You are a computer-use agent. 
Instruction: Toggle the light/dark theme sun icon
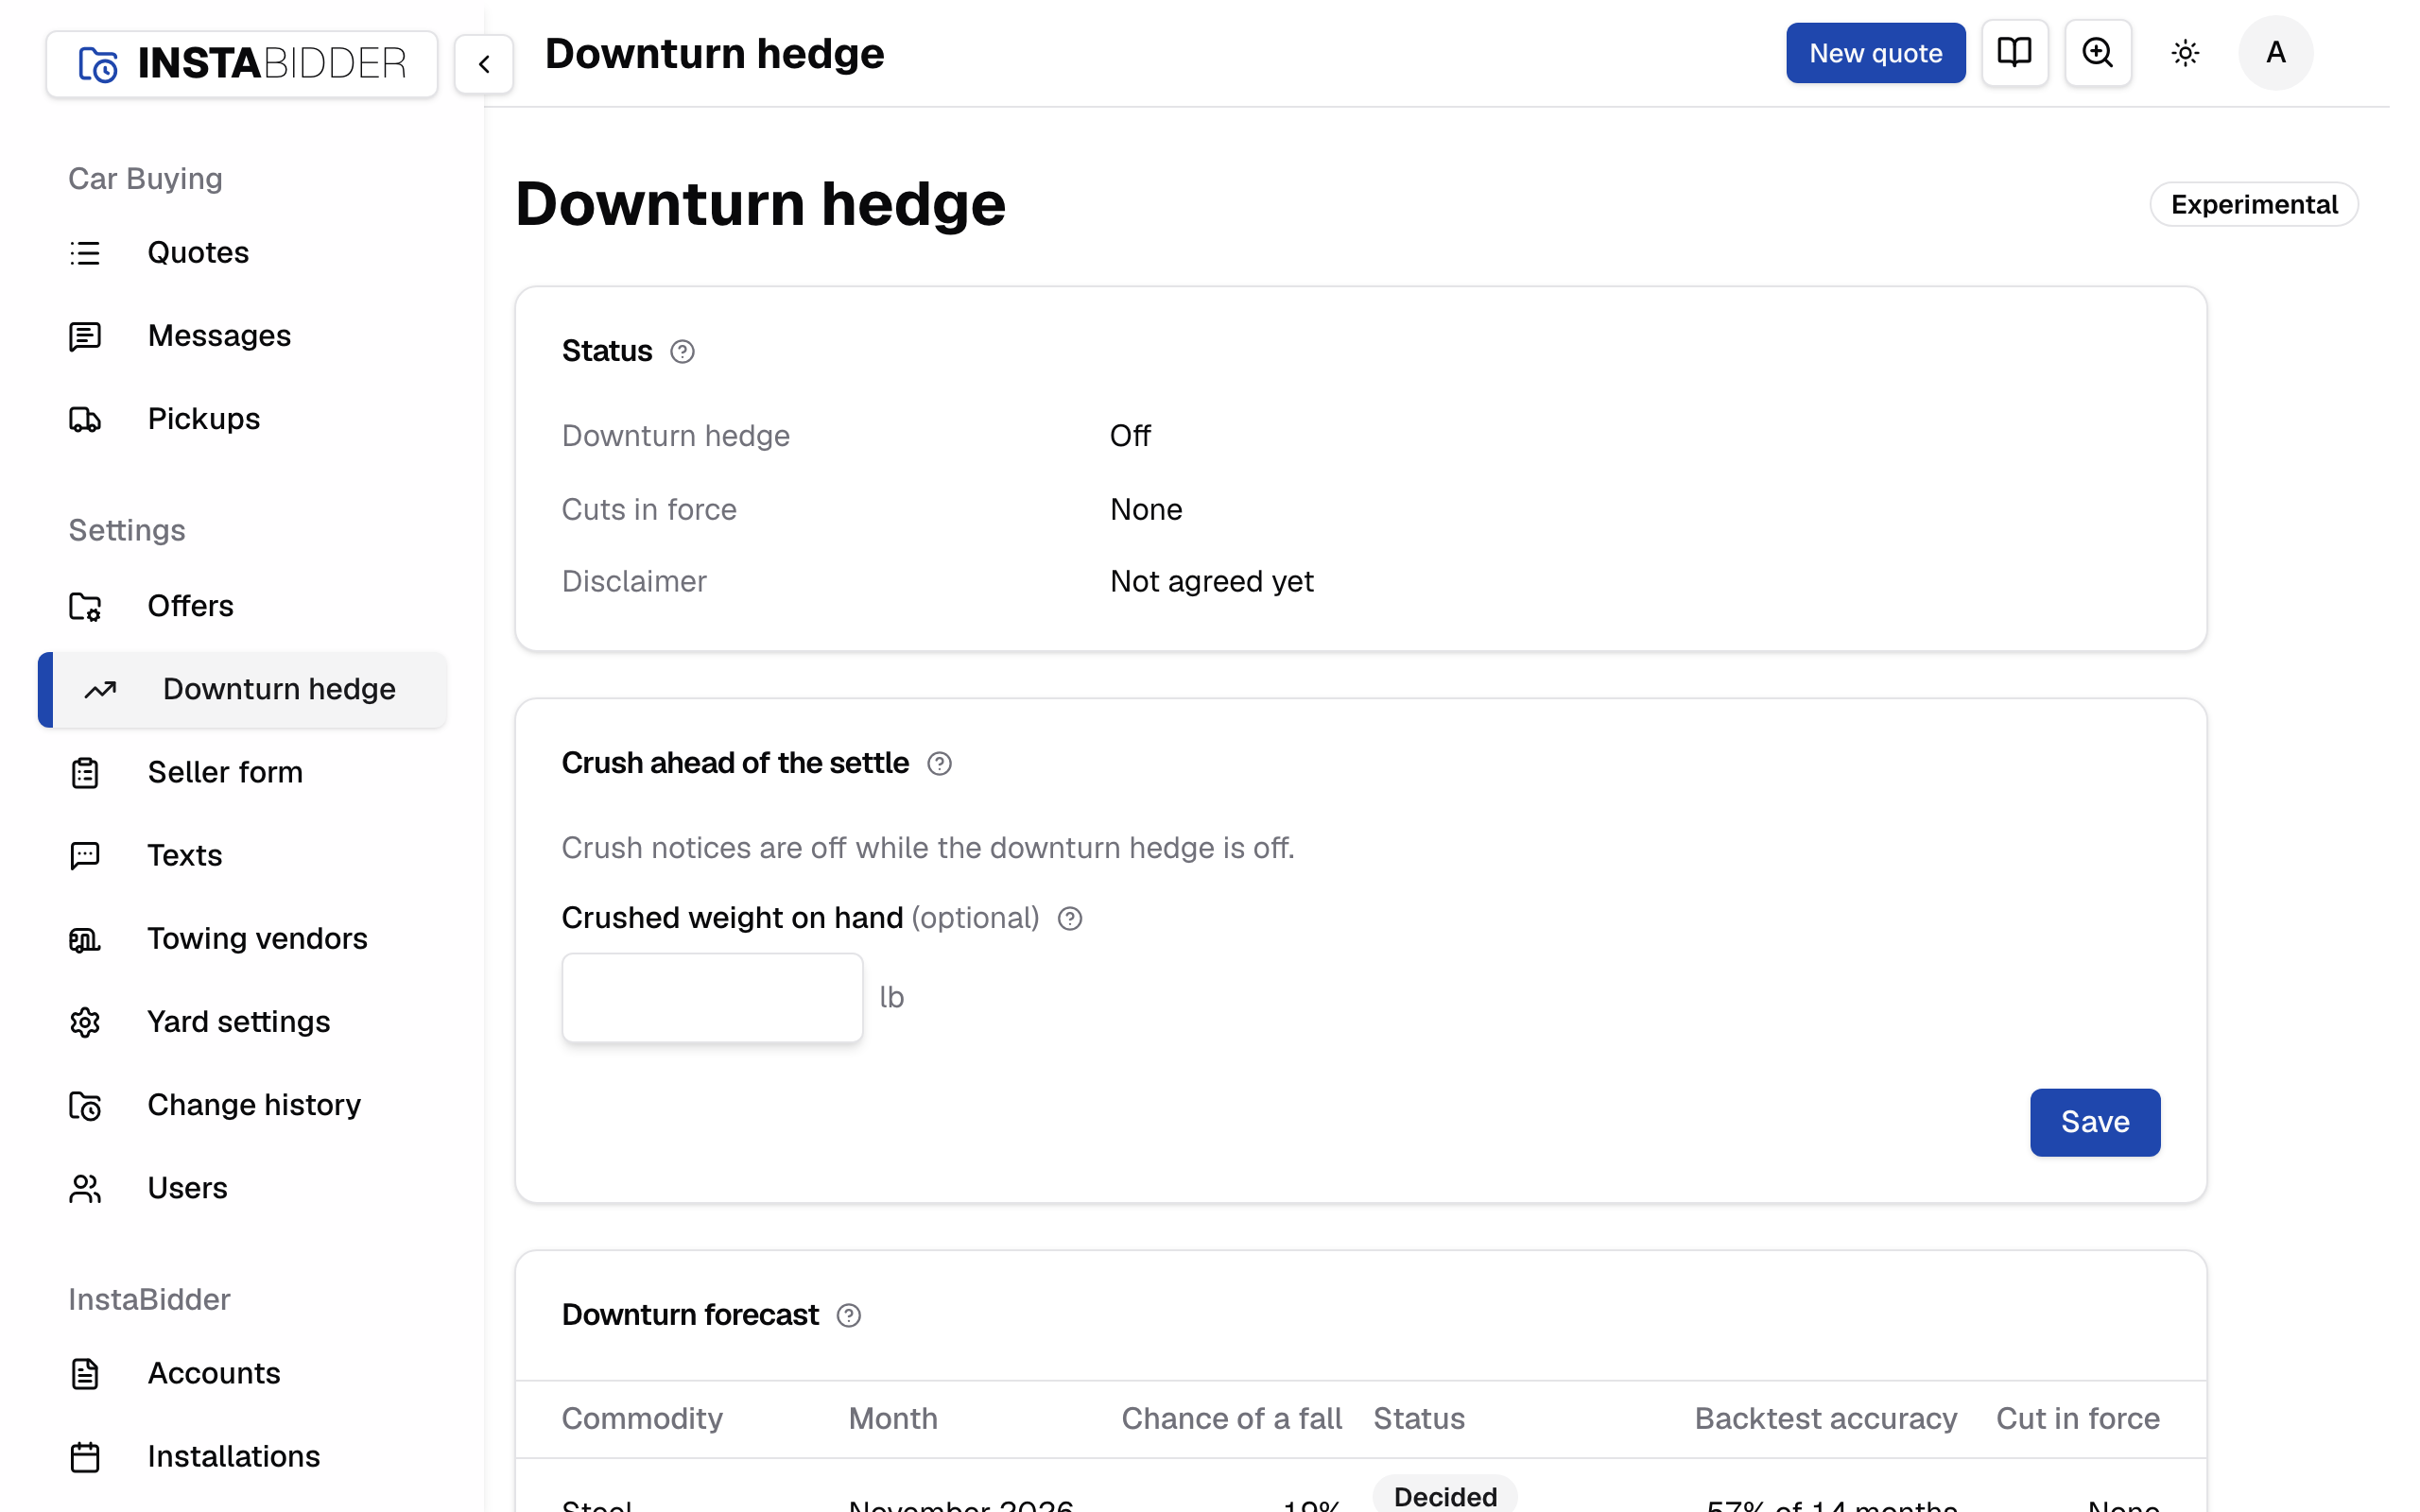(2185, 53)
